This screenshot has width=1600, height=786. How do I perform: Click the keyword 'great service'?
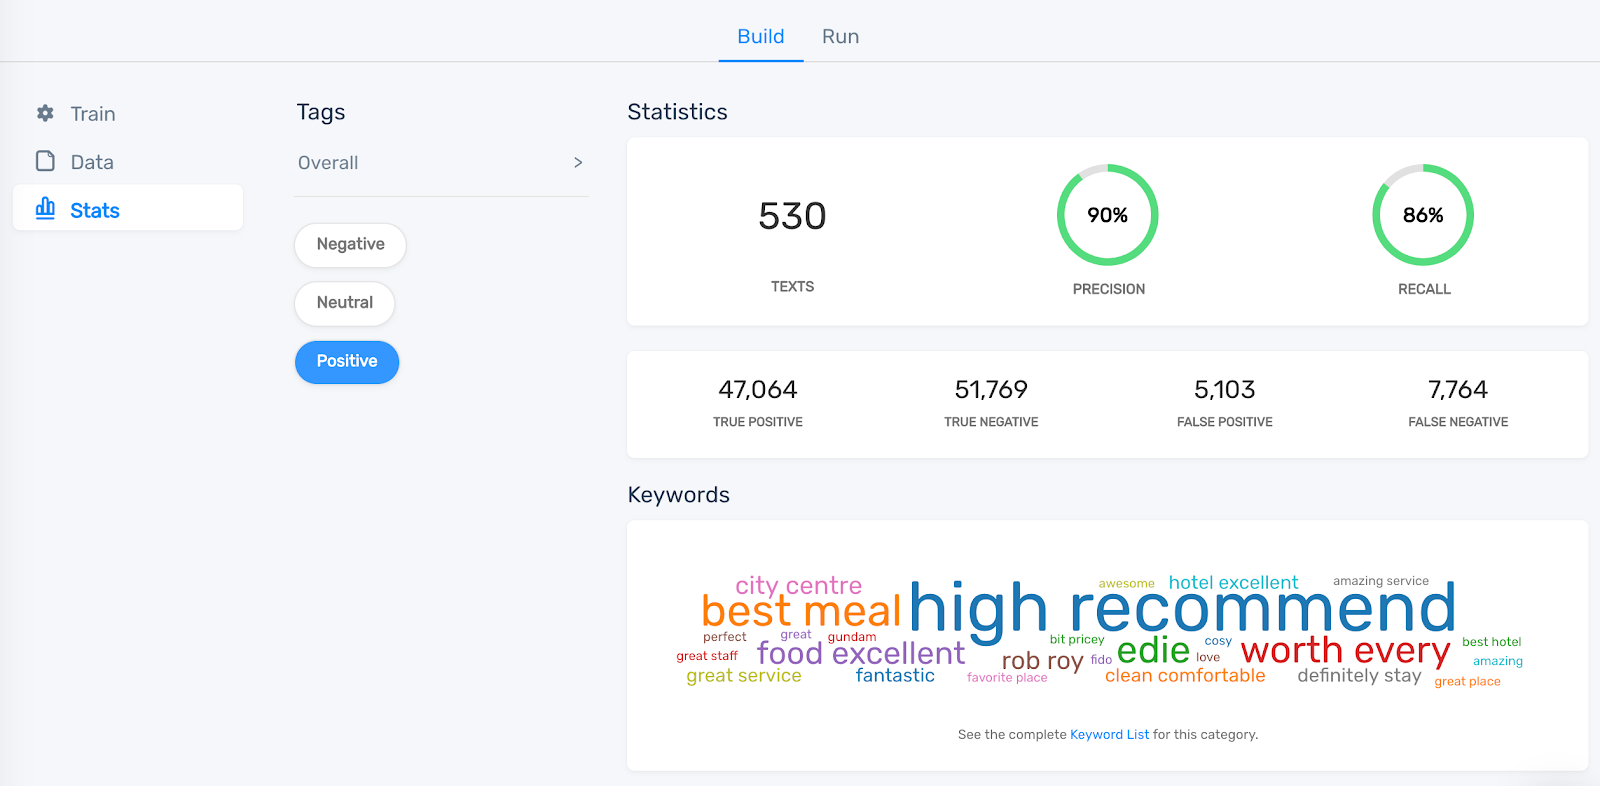point(743,676)
